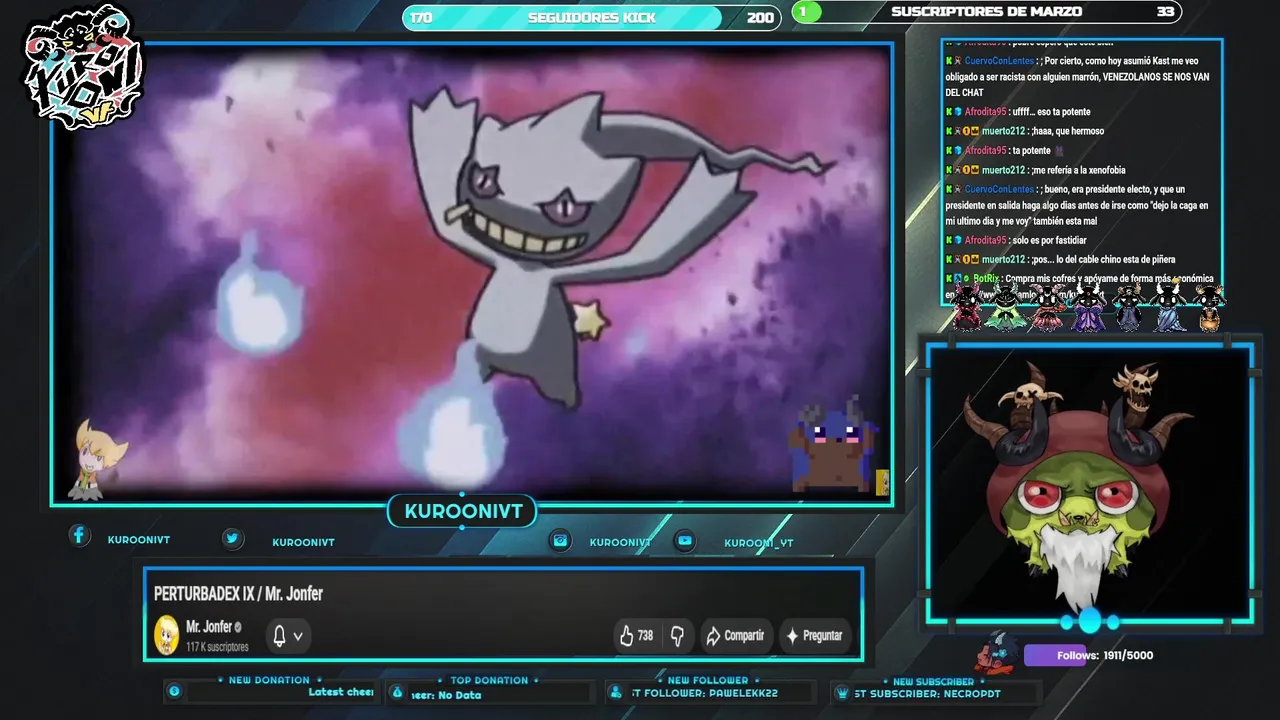Image resolution: width=1280 pixels, height=720 pixels.
Task: Click the Mr. Jonfer channel avatar
Action: [x=166, y=635]
